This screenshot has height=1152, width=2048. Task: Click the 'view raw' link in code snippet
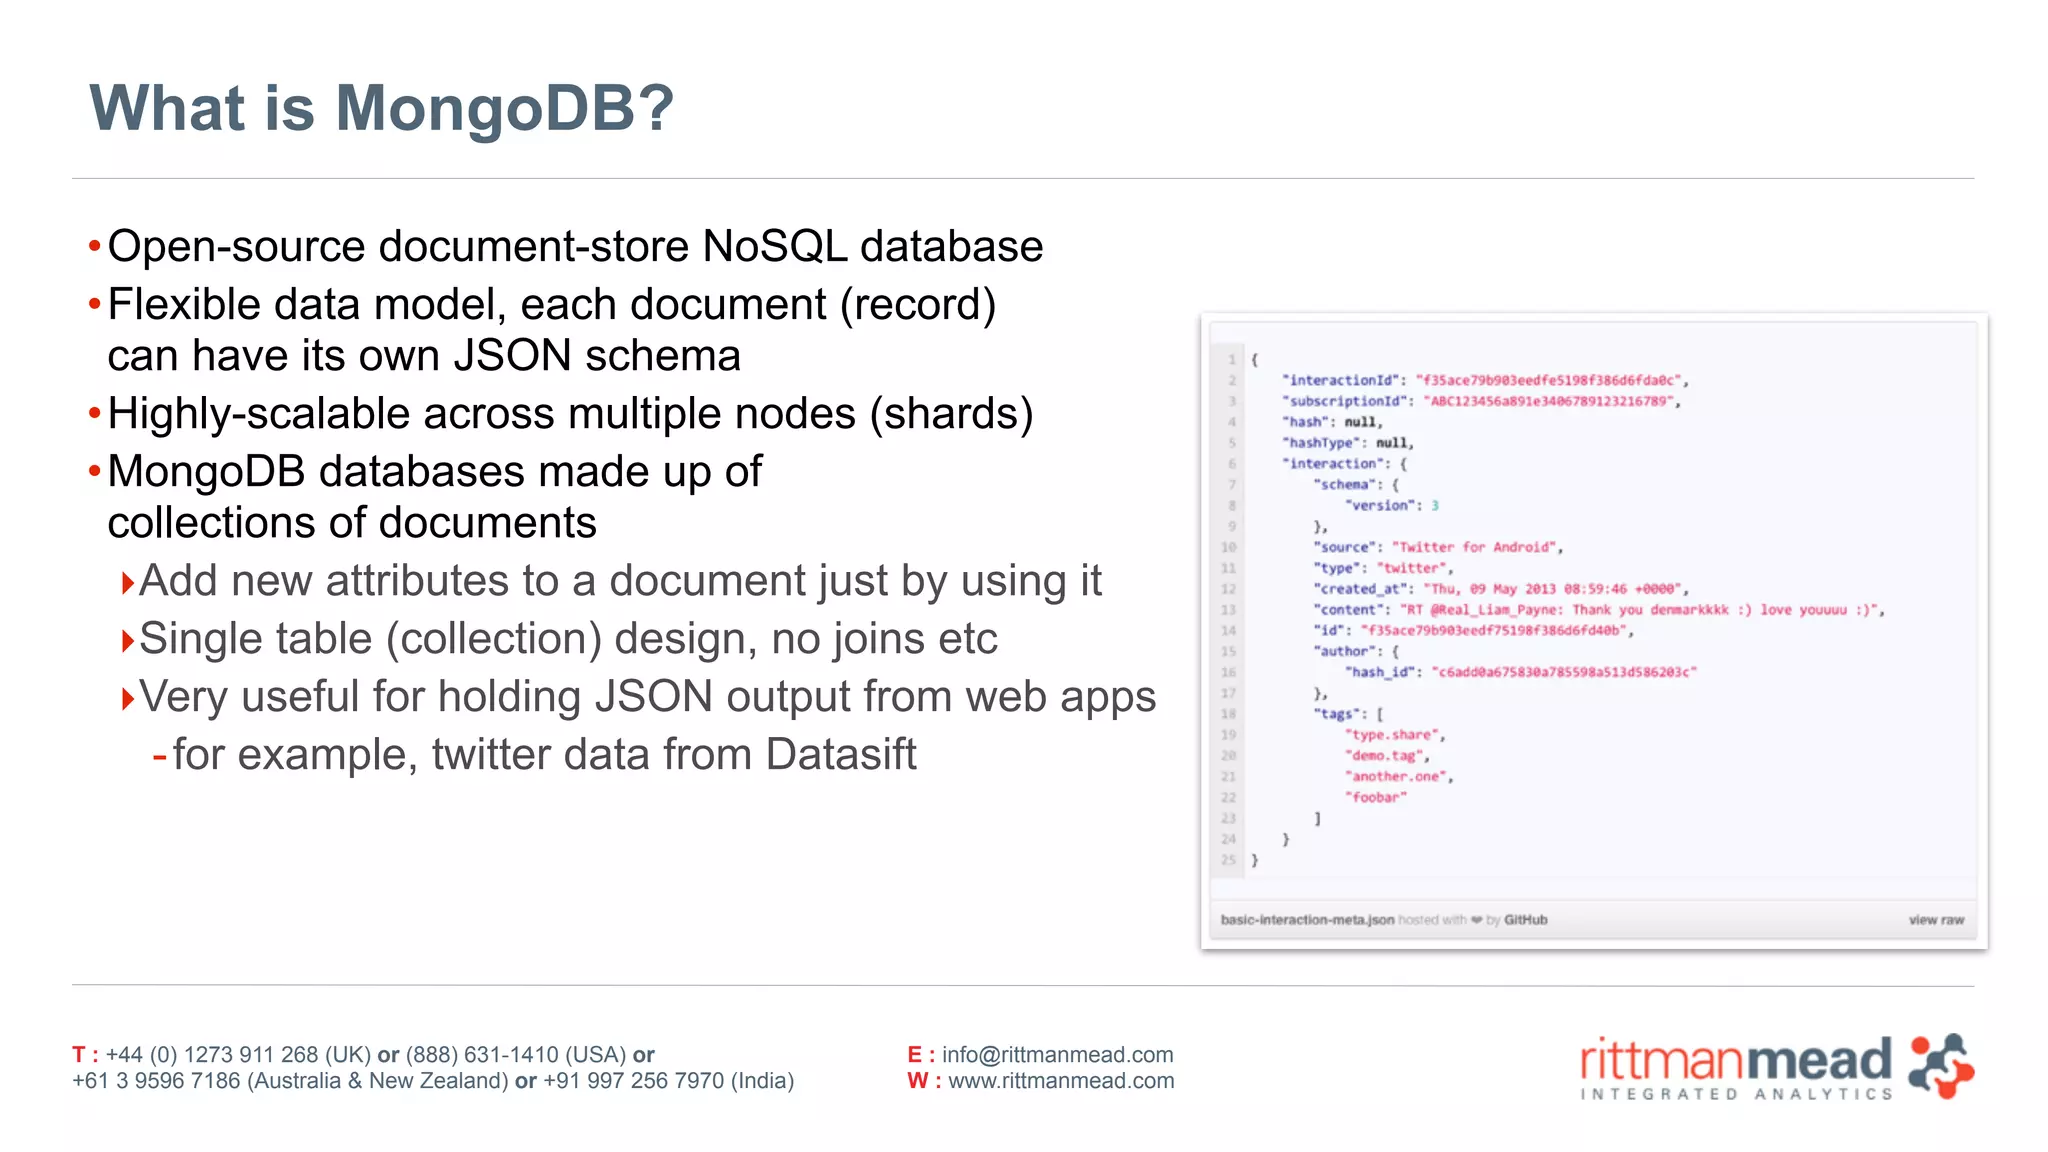point(1936,920)
